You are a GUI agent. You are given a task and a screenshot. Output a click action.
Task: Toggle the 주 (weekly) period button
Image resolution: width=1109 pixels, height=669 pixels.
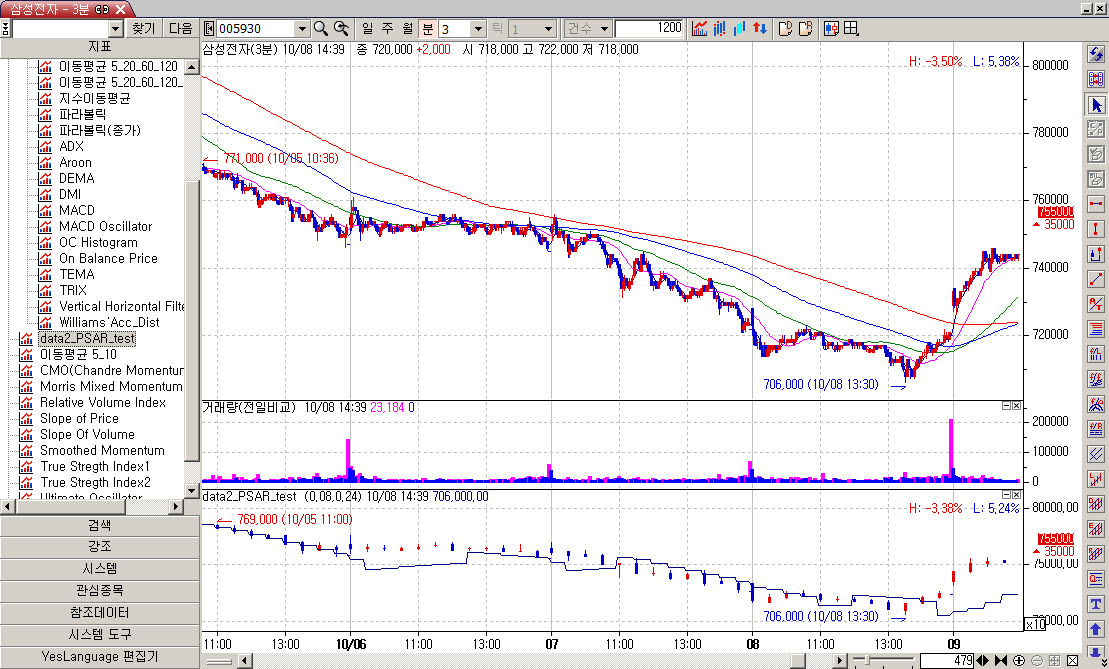click(385, 29)
